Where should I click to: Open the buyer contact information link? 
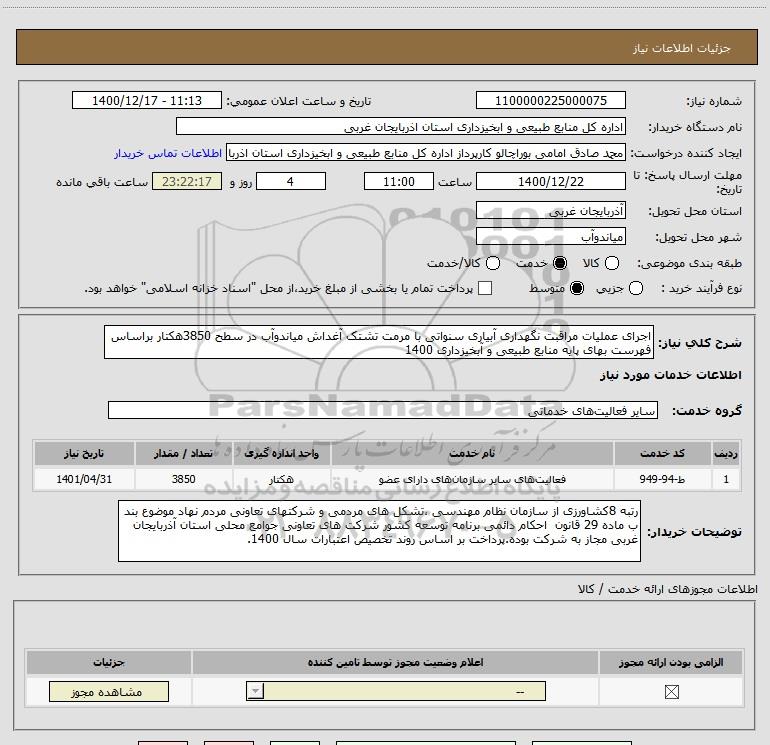click(168, 153)
